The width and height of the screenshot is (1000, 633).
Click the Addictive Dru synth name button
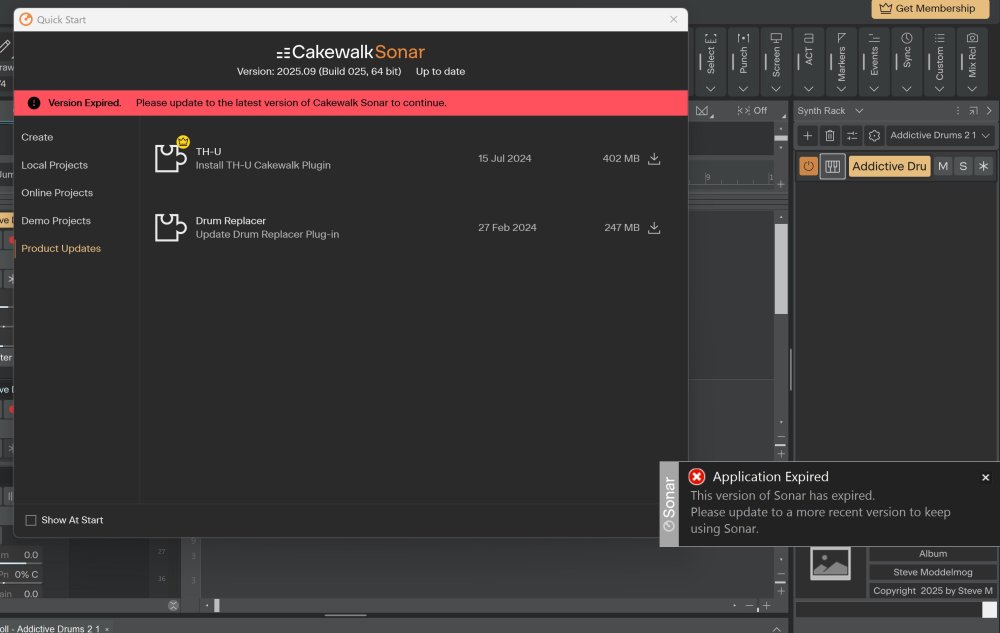[889, 166]
